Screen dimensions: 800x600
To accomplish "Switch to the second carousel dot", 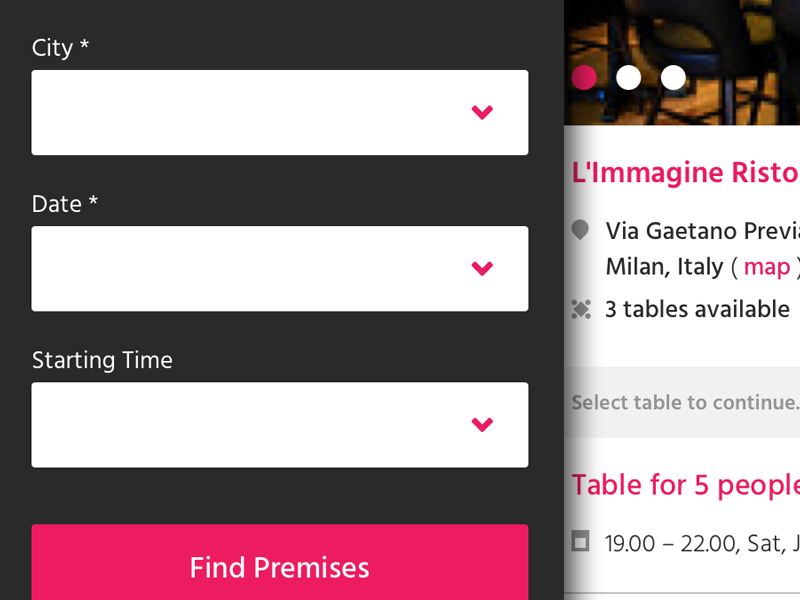I will 629,77.
